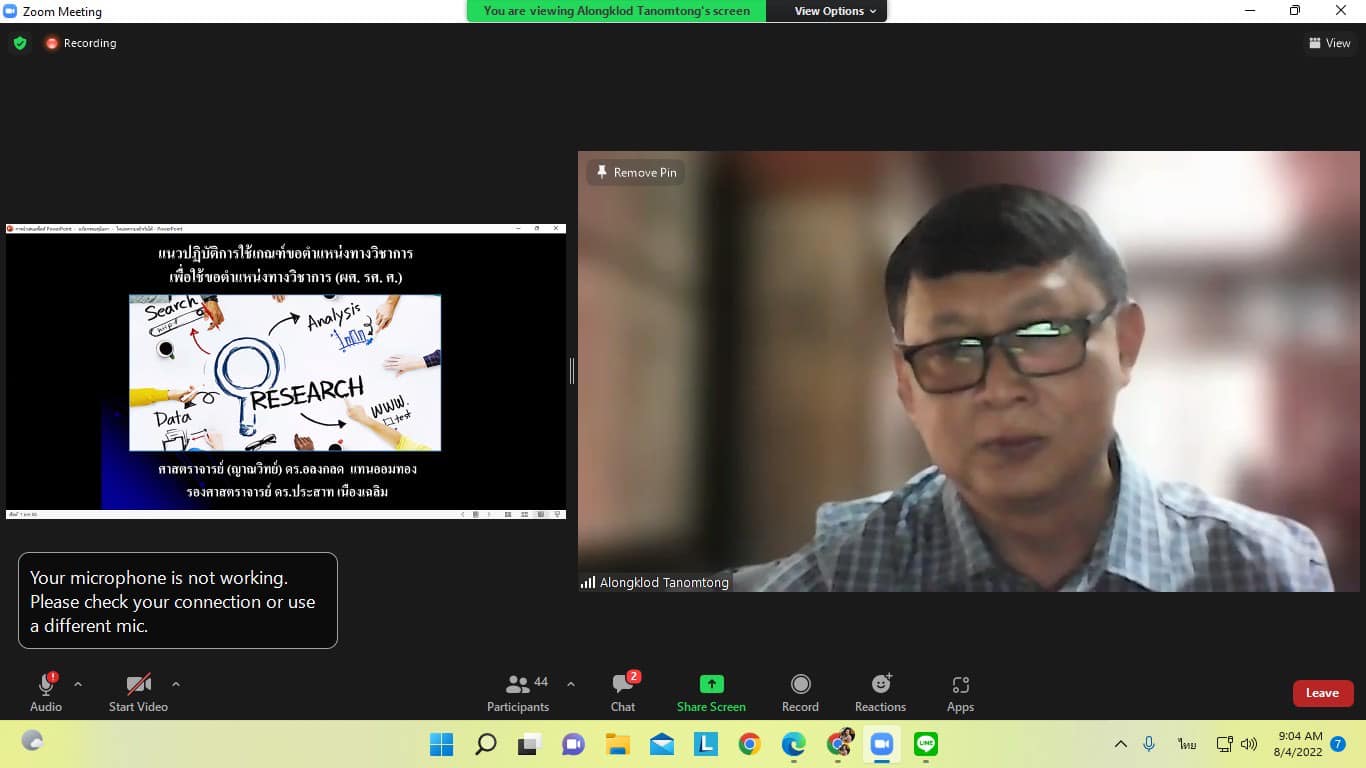Screen dimensions: 1366x768
Task: Open the Chat panel
Action: pos(623,692)
